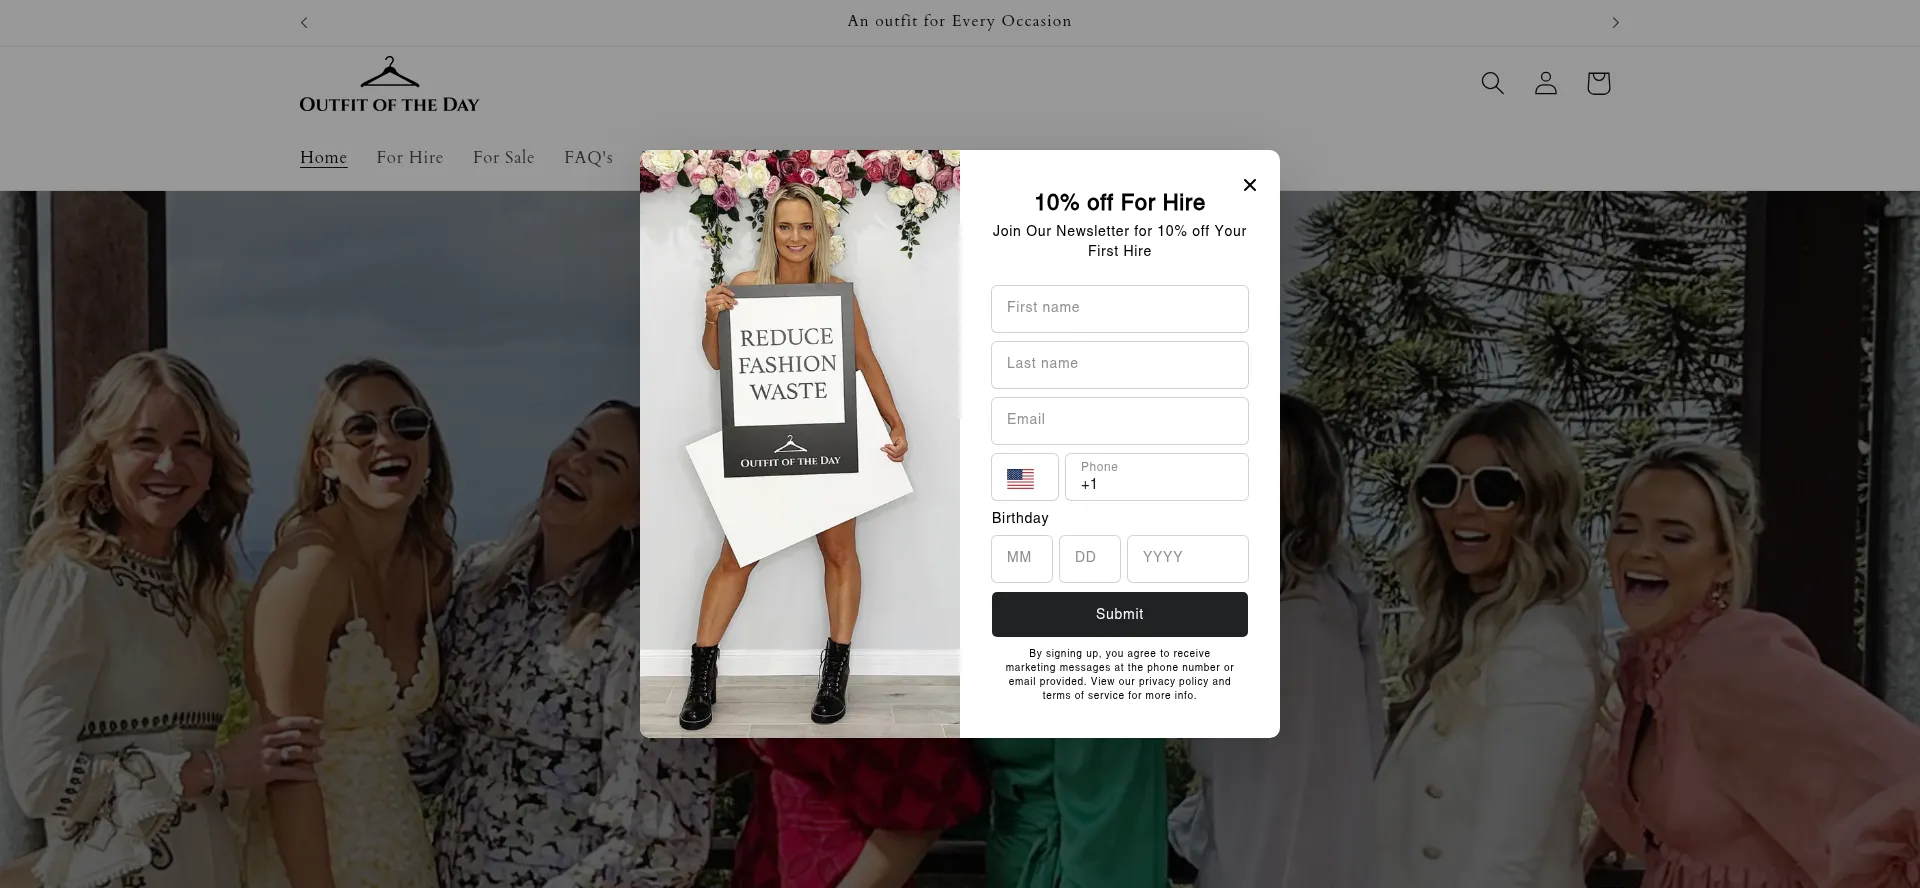Focus the birthday DD field
The height and width of the screenshot is (888, 1920).
1089,559
